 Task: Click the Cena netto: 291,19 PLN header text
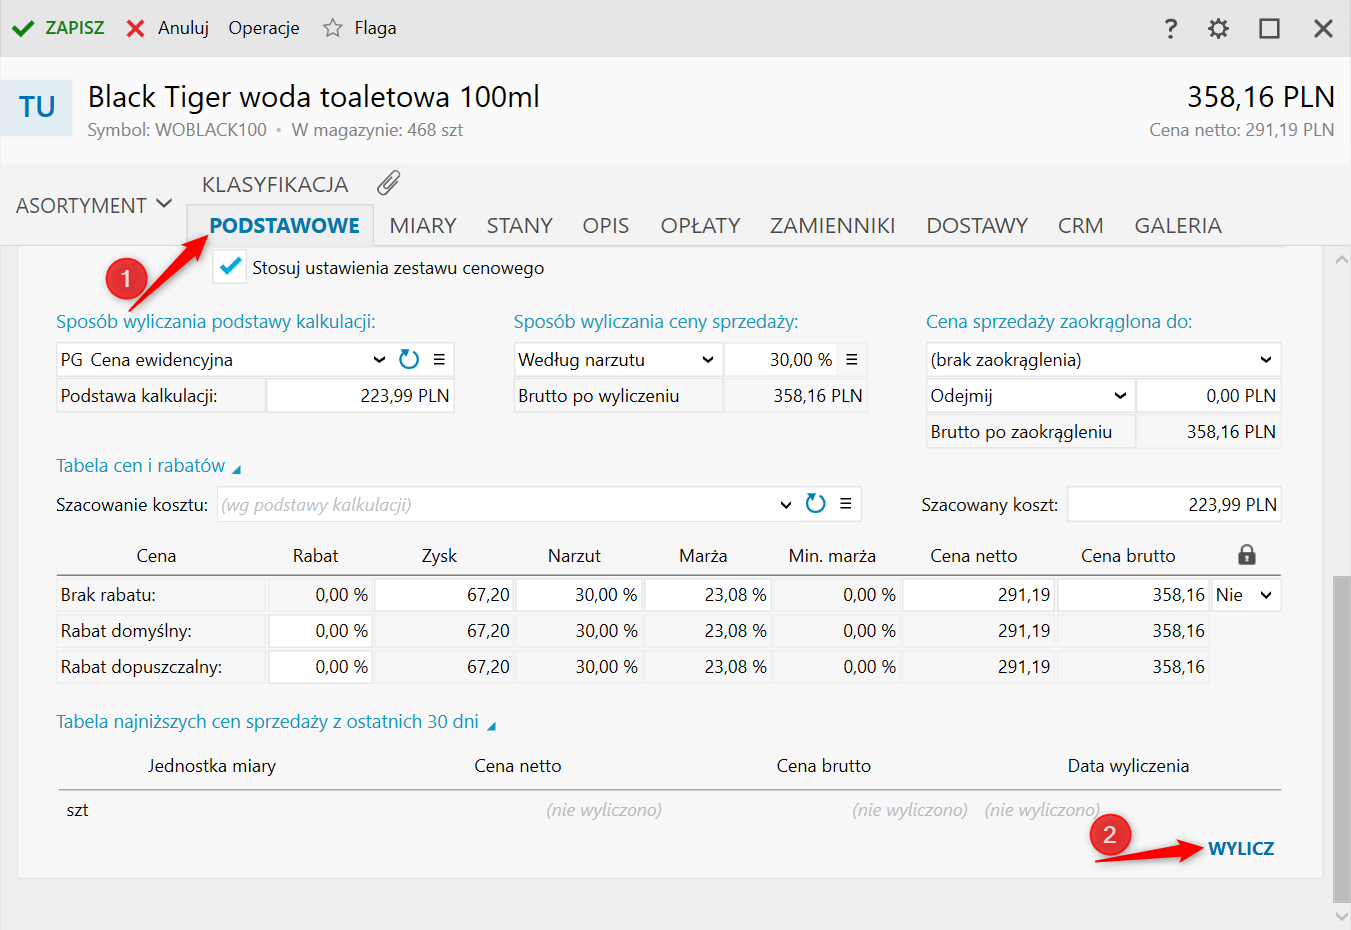coord(1241,130)
